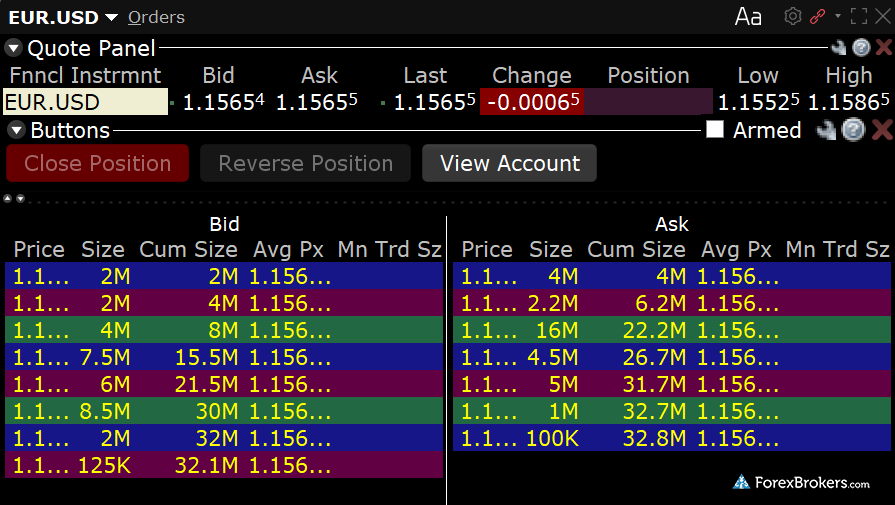Remove the Quote Panel with red X
This screenshot has width=895, height=505.
pos(883,47)
